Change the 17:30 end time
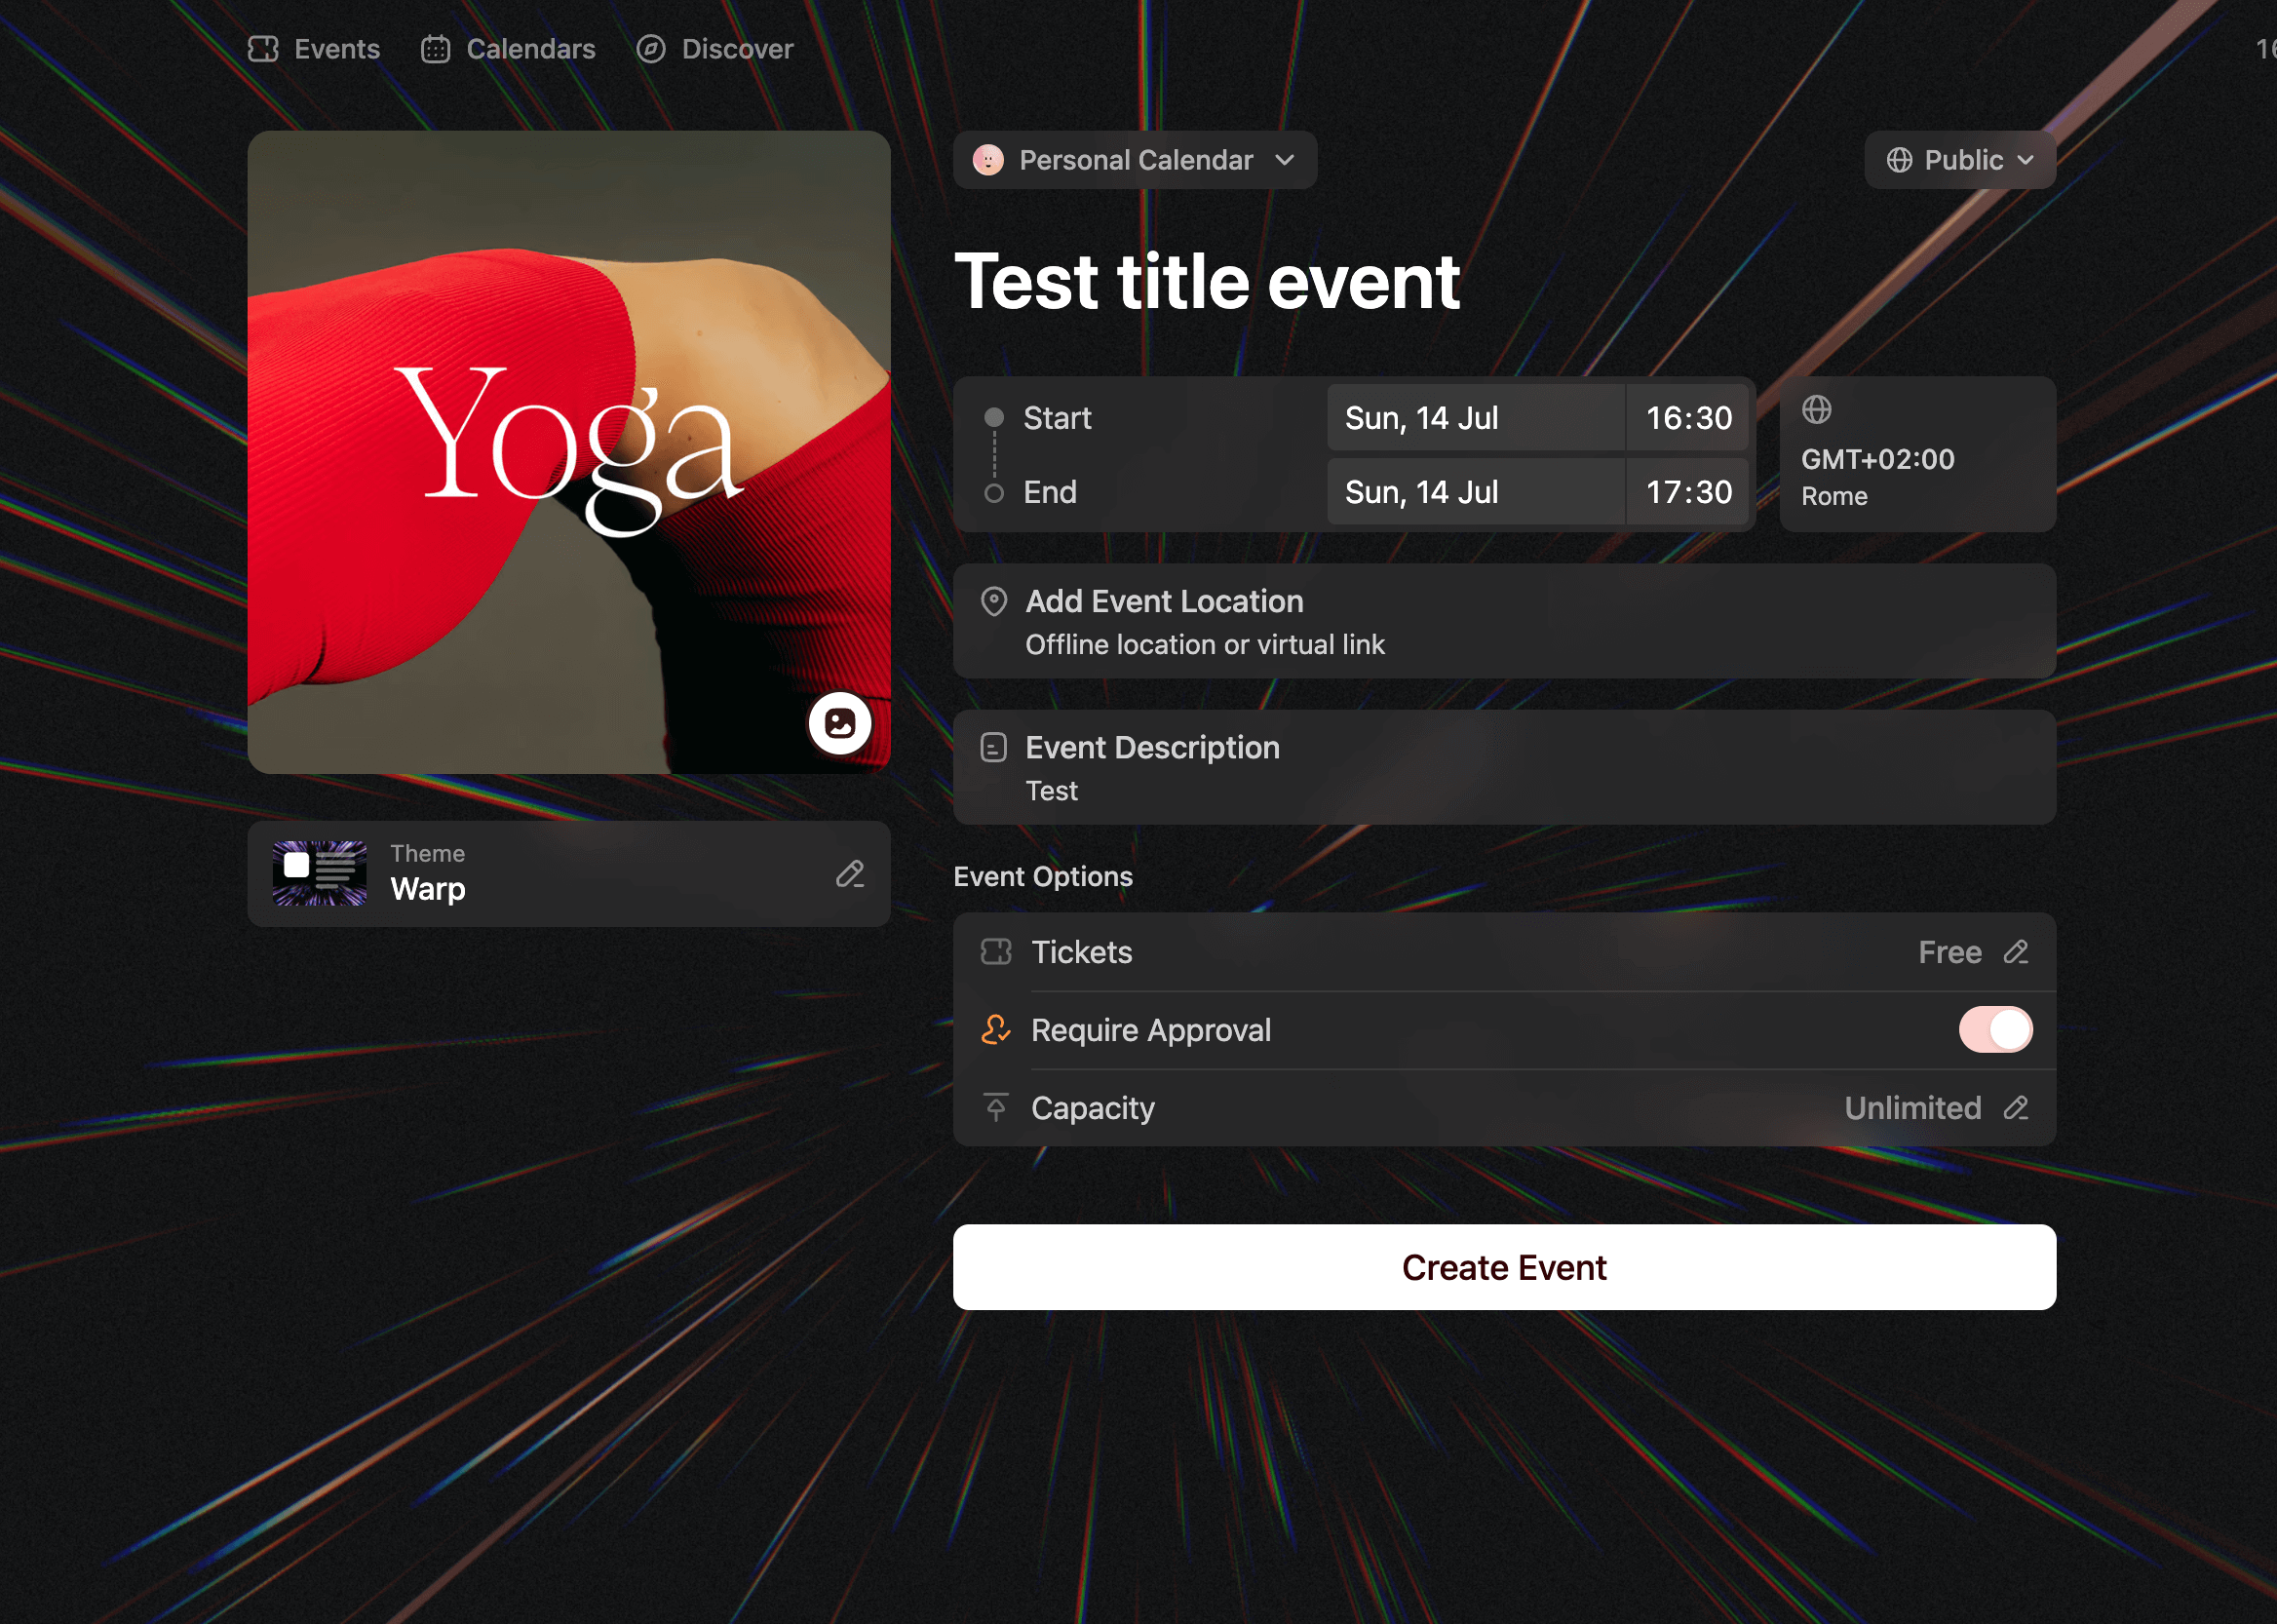Image resolution: width=2277 pixels, height=1624 pixels. 1687,492
